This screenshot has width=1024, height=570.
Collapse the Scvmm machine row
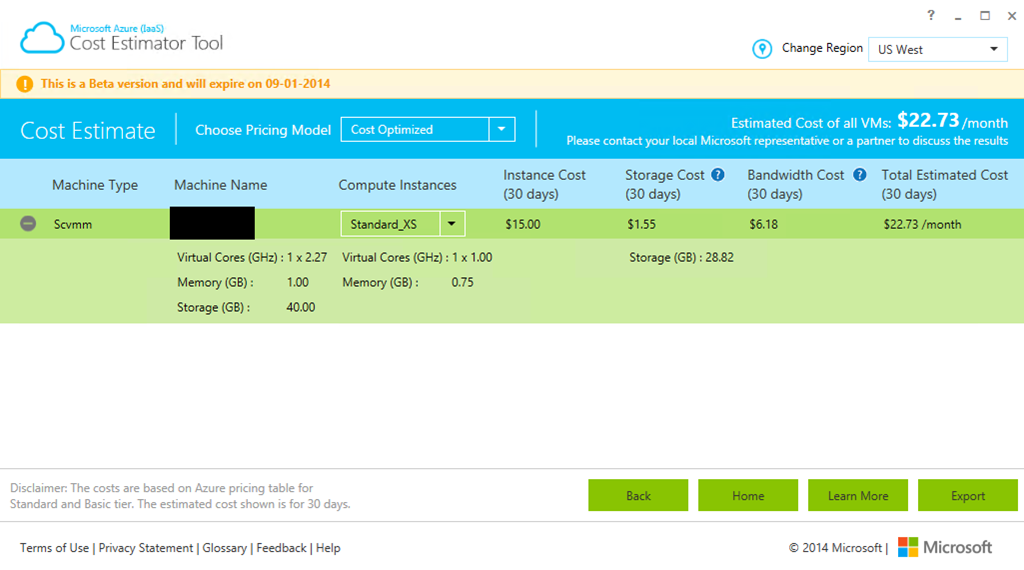(28, 224)
